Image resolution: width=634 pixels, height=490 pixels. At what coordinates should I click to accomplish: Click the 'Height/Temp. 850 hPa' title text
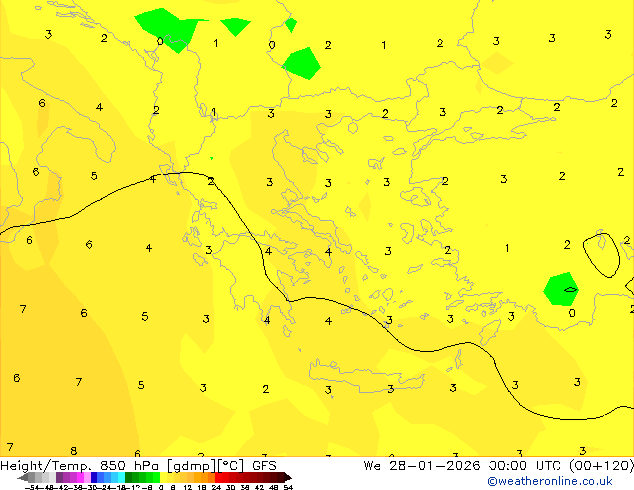tap(79, 466)
